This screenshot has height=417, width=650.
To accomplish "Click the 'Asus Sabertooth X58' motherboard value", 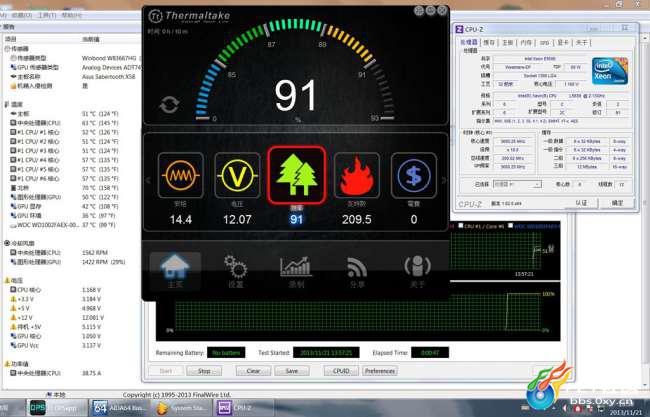I will [x=108, y=77].
